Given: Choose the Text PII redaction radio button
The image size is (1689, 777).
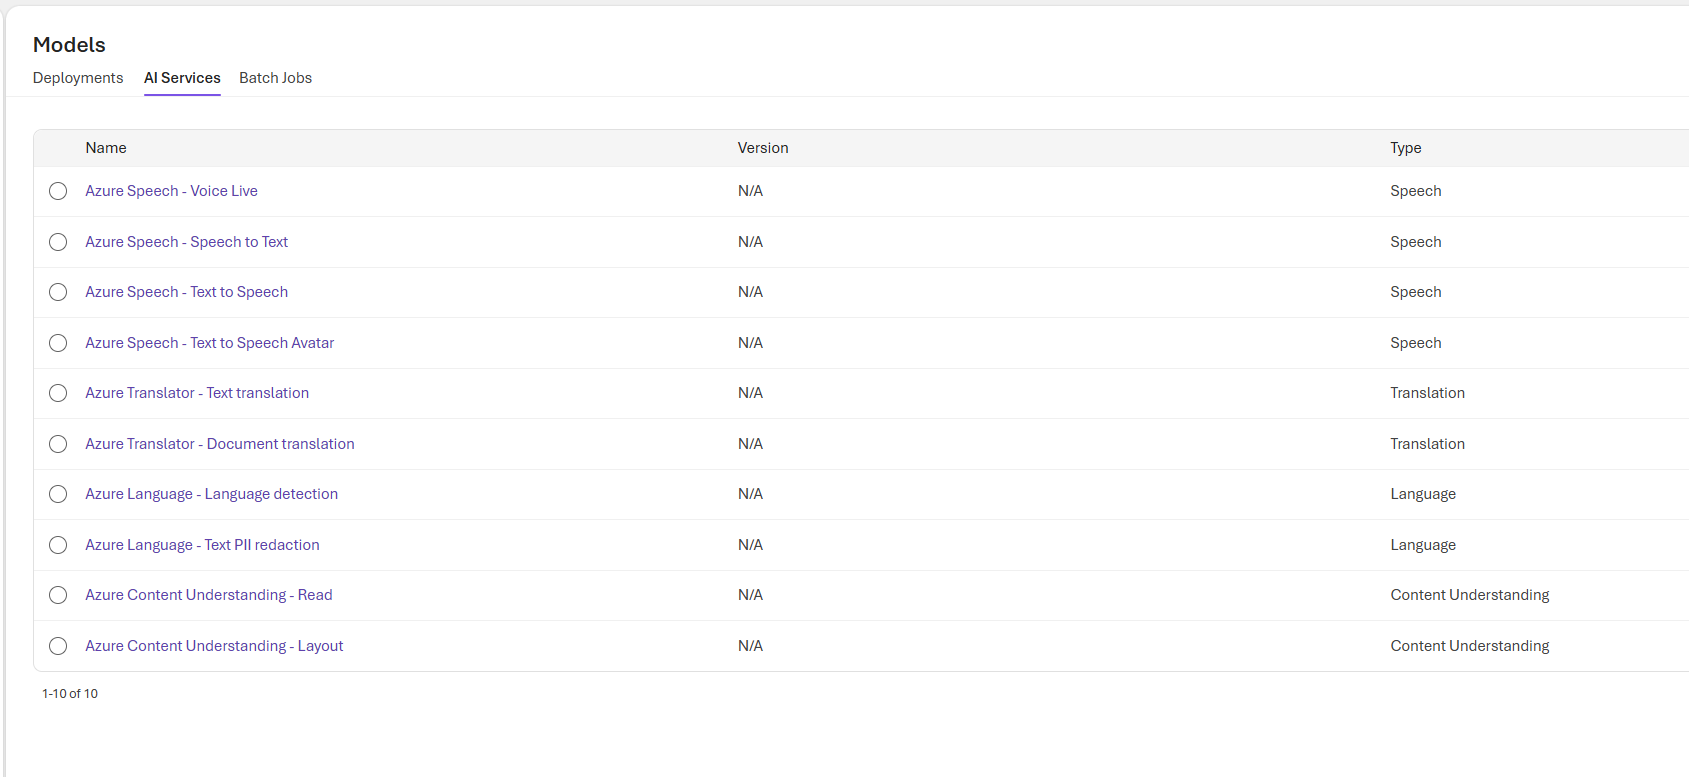Looking at the screenshot, I should [58, 545].
